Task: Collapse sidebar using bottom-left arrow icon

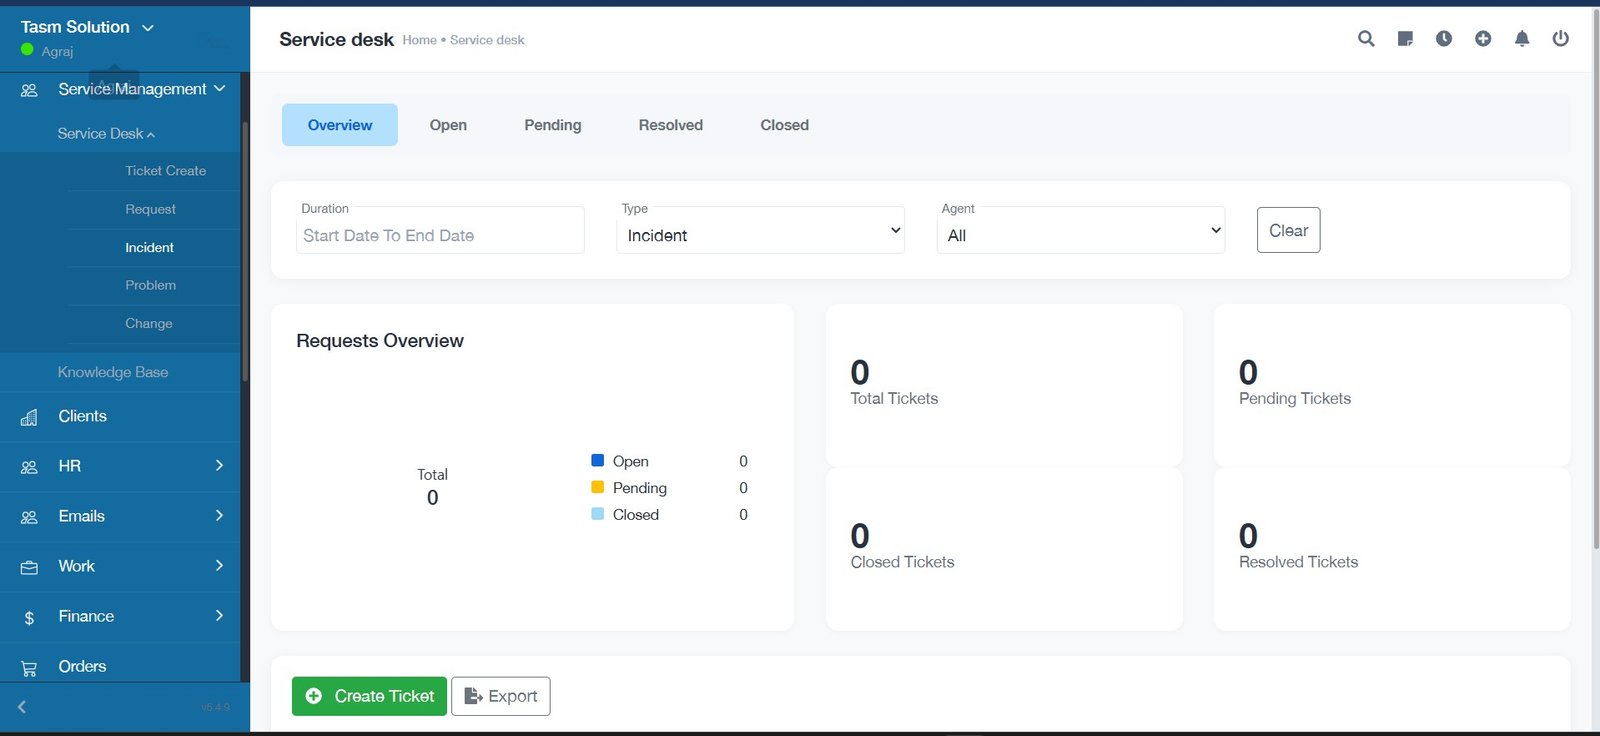Action: tap(22, 707)
